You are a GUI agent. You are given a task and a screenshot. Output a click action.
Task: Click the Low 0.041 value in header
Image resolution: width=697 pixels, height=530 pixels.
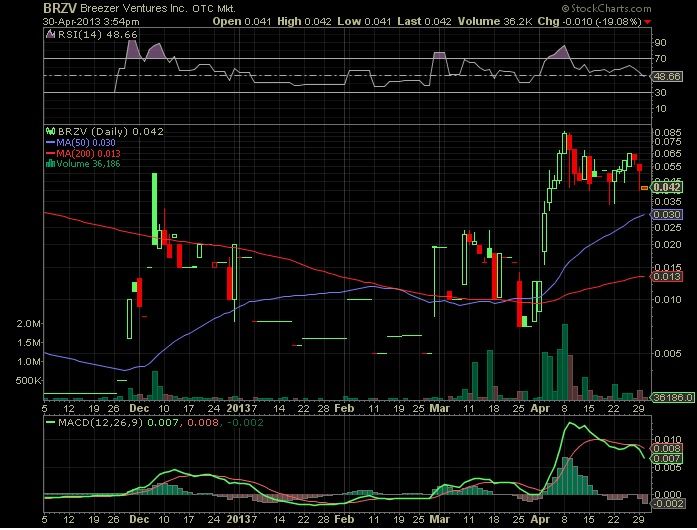pos(364,21)
